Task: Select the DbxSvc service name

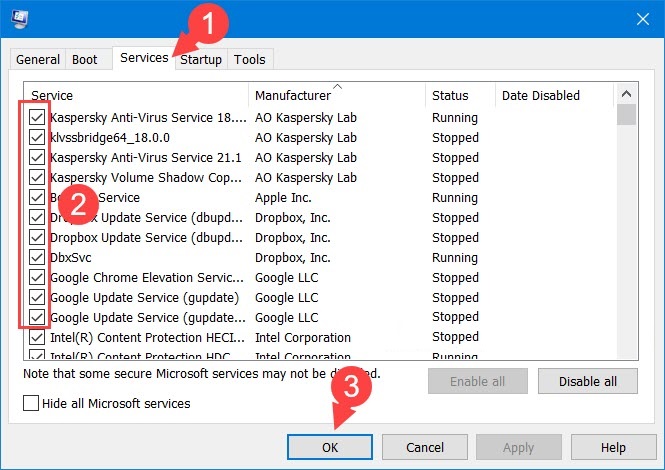Action: pos(71,258)
